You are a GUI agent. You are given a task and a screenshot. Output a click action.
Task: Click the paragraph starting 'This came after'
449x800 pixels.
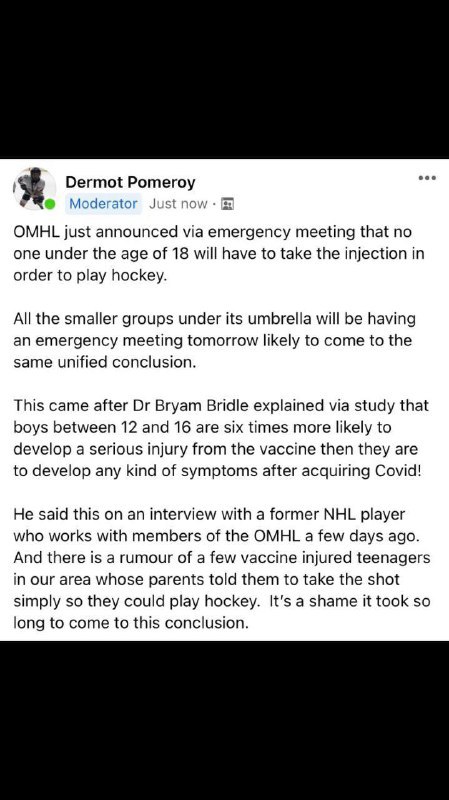221,438
